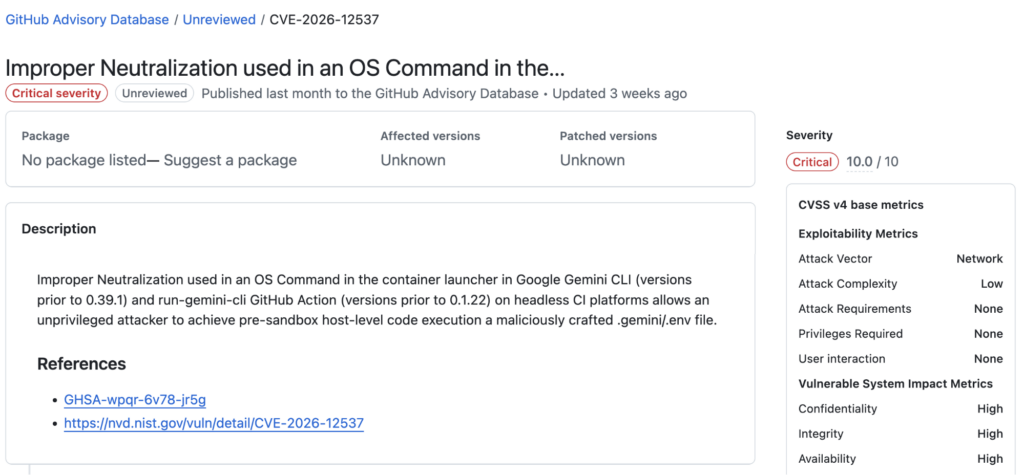
Task: Click the Suggest a package link
Action: coord(230,160)
